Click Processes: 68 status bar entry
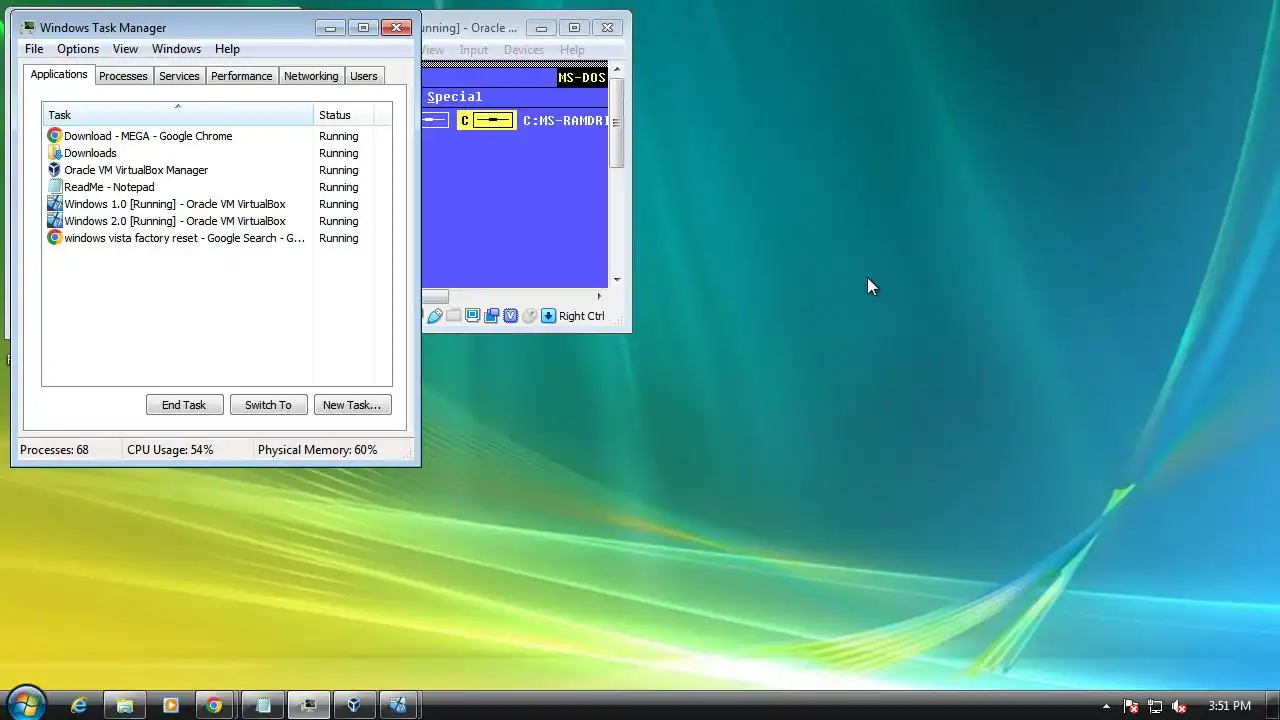This screenshot has height=720, width=1280. (x=54, y=450)
